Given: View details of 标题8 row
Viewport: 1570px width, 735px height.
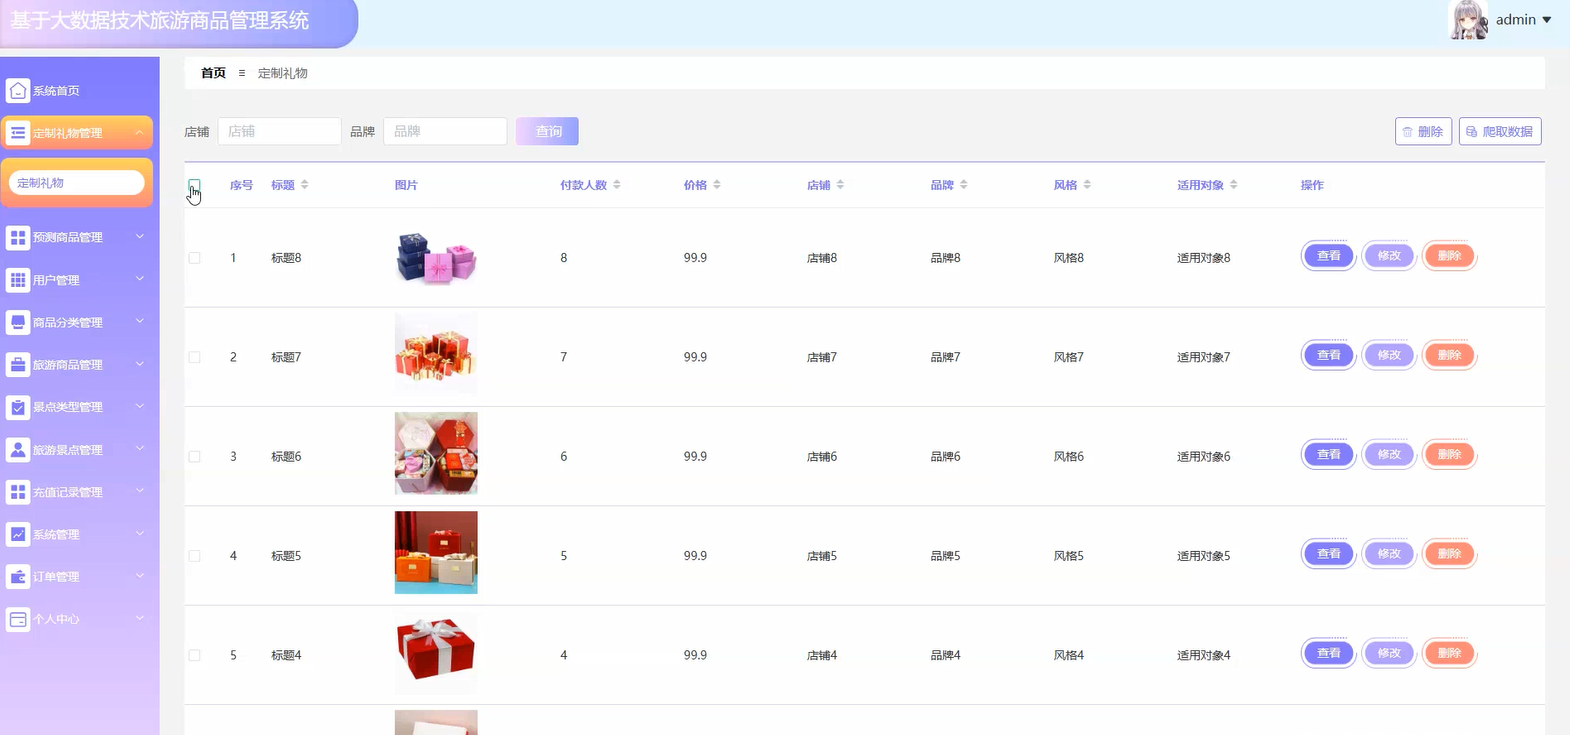Looking at the screenshot, I should [x=1329, y=256].
